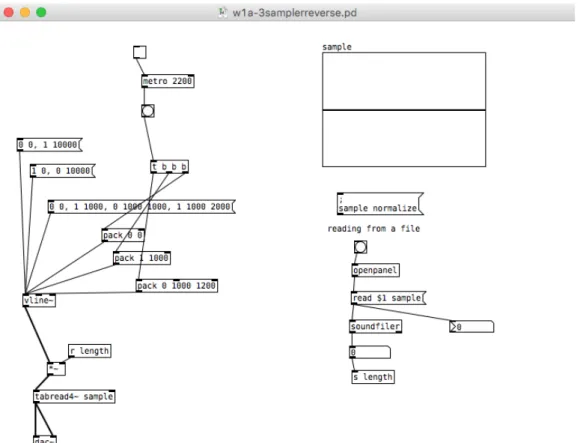Select the pack 0 1000 1200 object
The image size is (580, 443).
tap(177, 285)
